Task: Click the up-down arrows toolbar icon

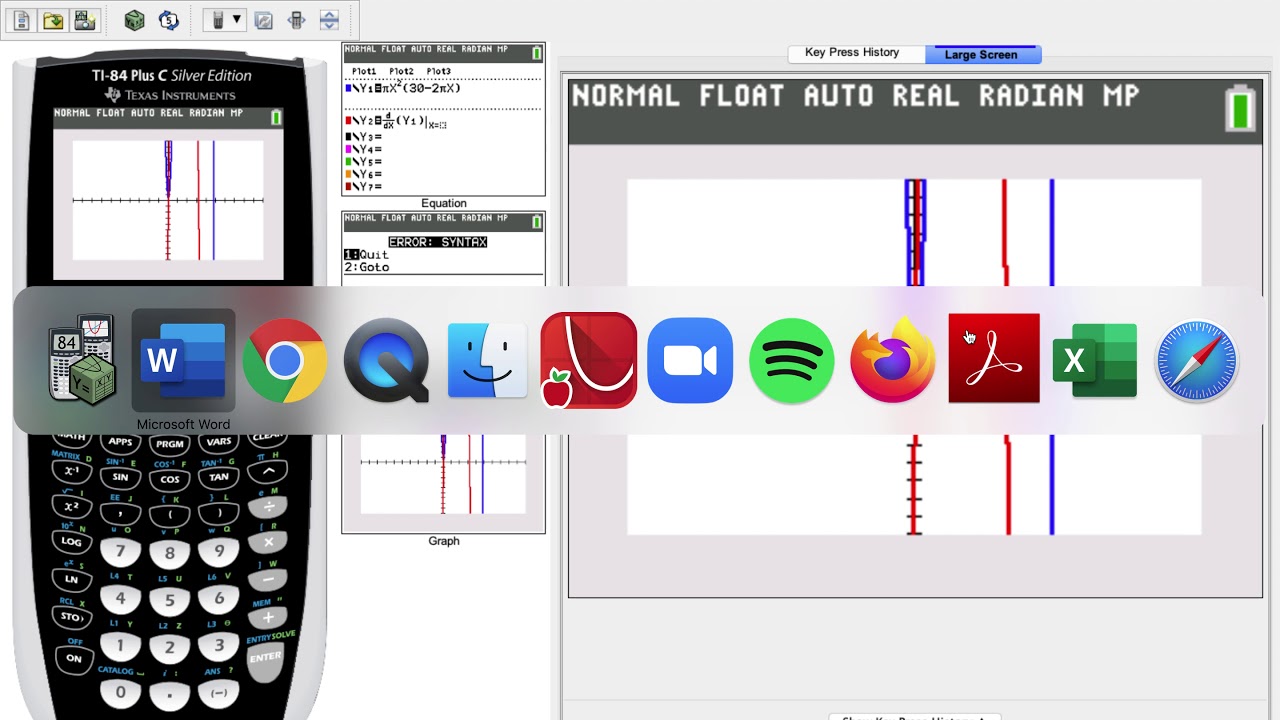Action: pos(329,20)
